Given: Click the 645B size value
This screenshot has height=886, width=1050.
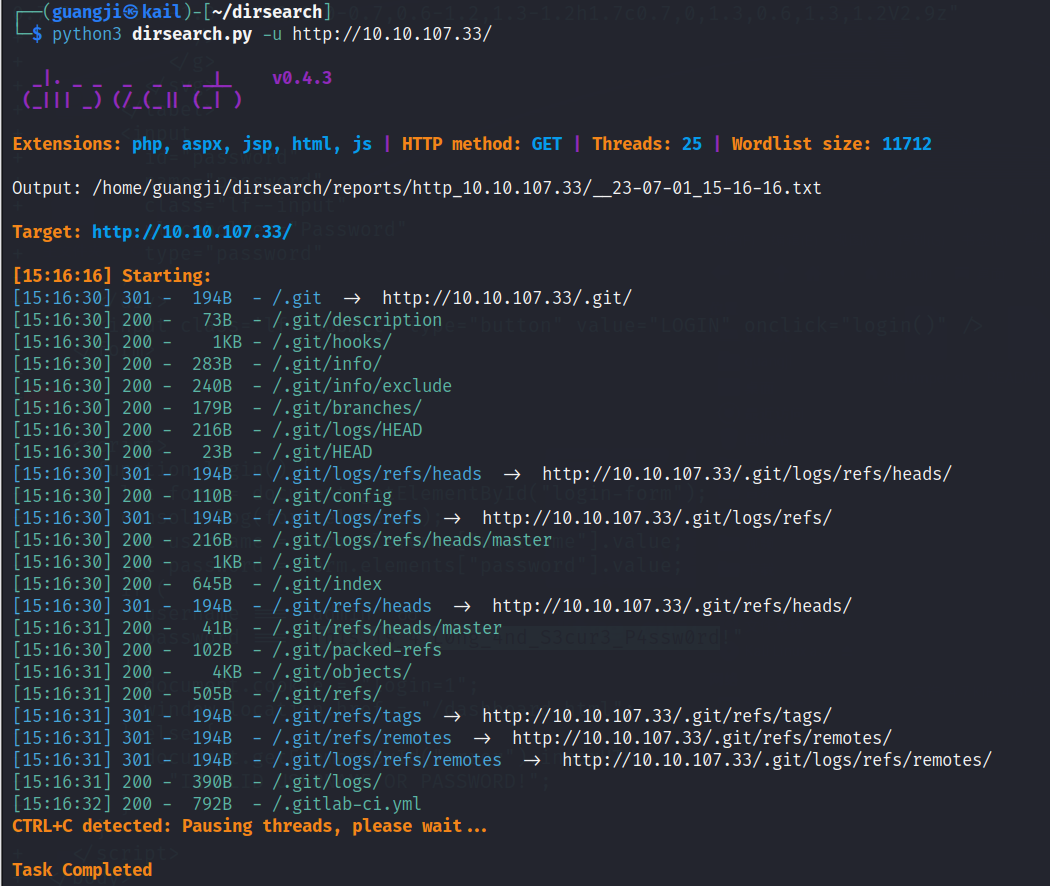Looking at the screenshot, I should tap(212, 584).
